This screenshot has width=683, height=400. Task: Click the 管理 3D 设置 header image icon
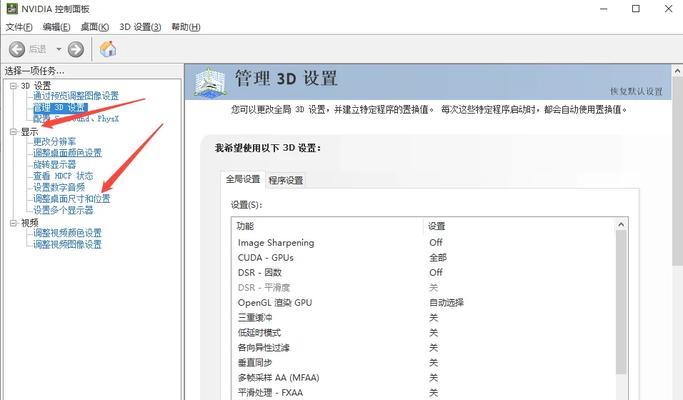click(210, 82)
